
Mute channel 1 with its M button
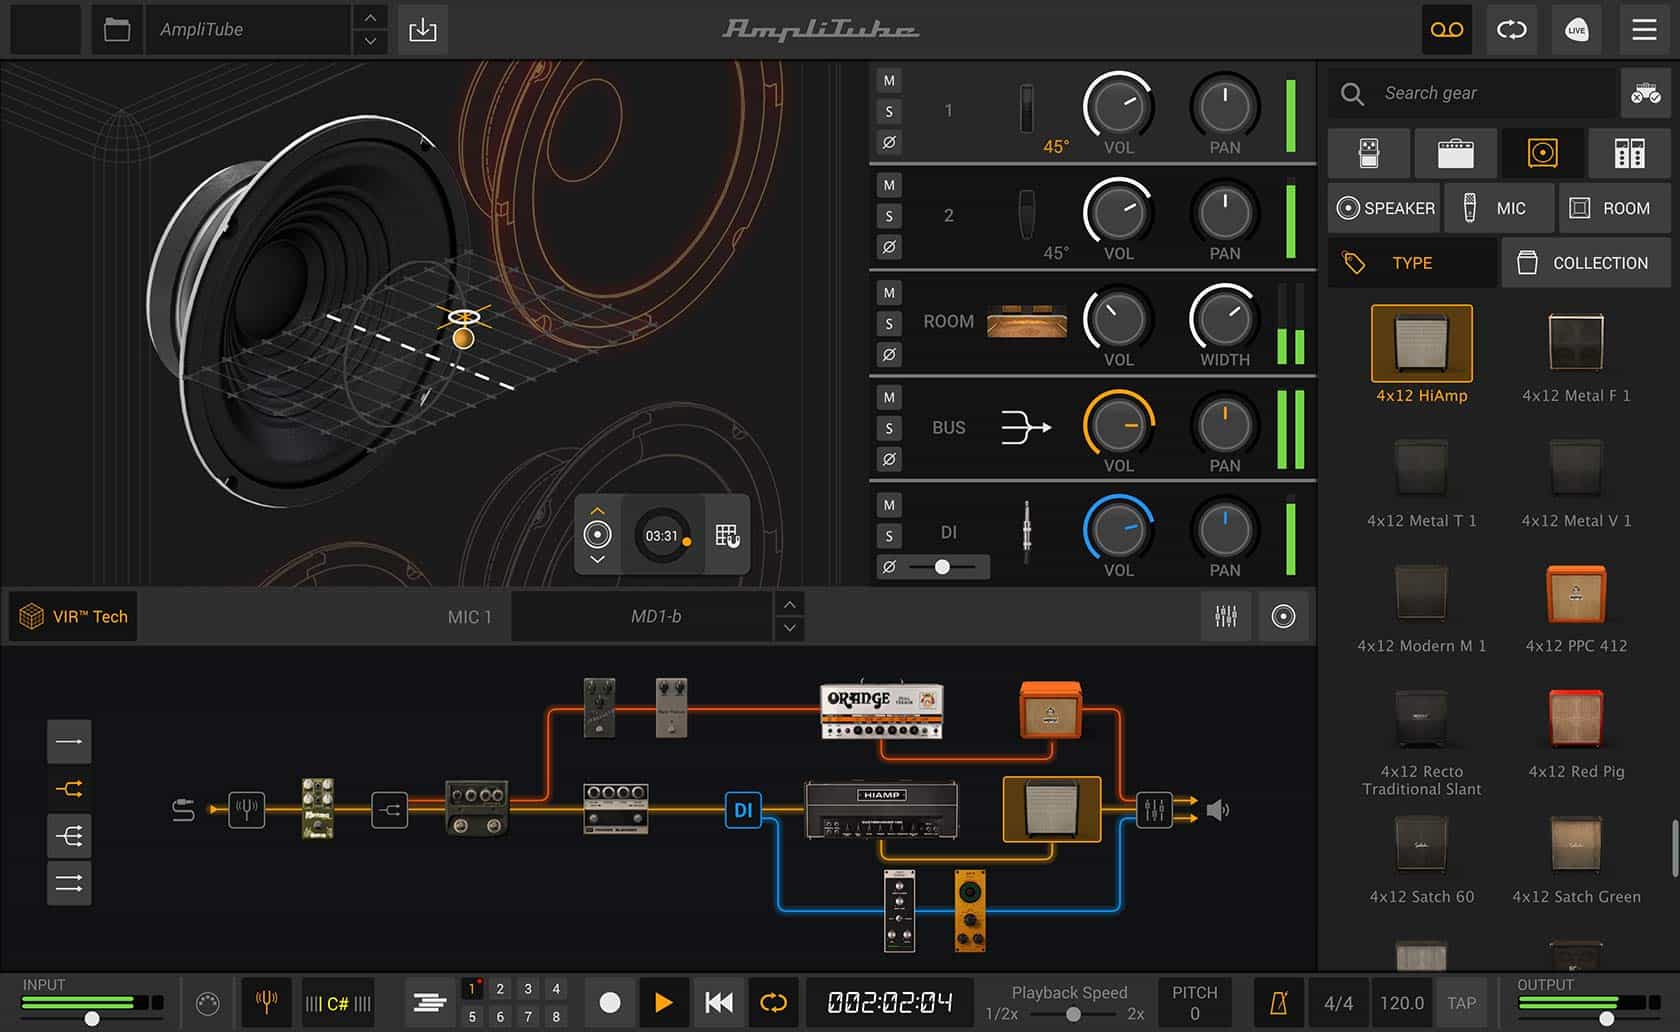tap(888, 79)
